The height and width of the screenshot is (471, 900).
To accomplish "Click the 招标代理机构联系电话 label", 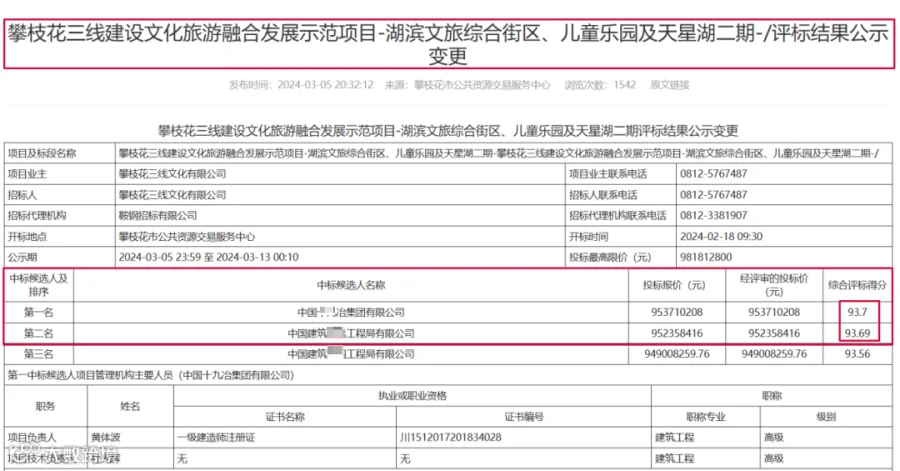I will (618, 216).
